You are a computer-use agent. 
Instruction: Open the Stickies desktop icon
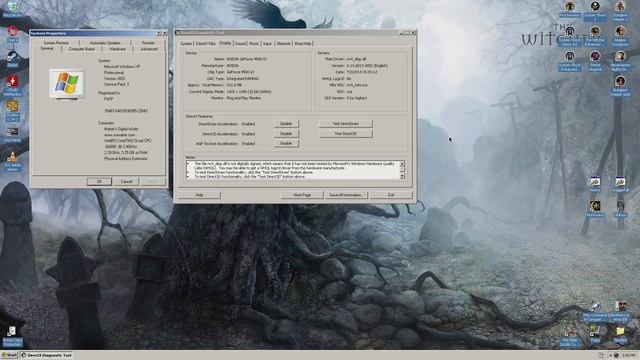coord(620,335)
